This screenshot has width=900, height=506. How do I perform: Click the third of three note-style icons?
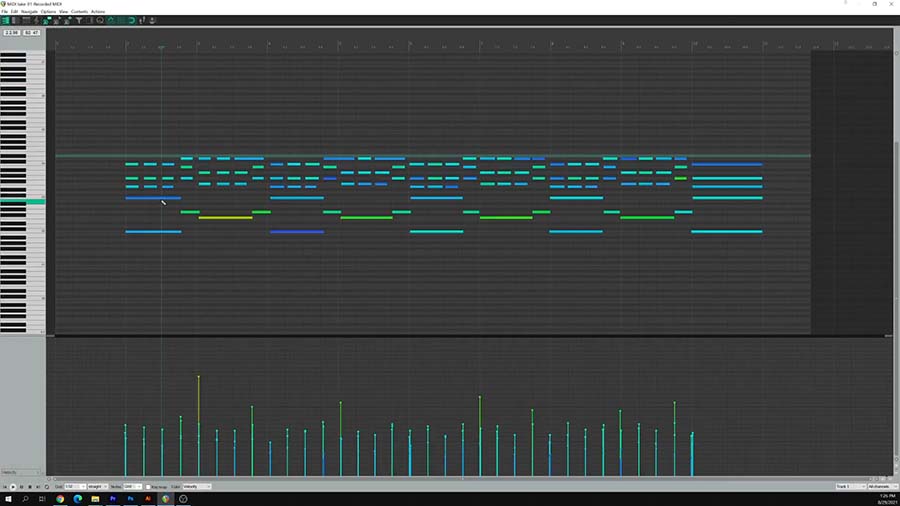67,20
